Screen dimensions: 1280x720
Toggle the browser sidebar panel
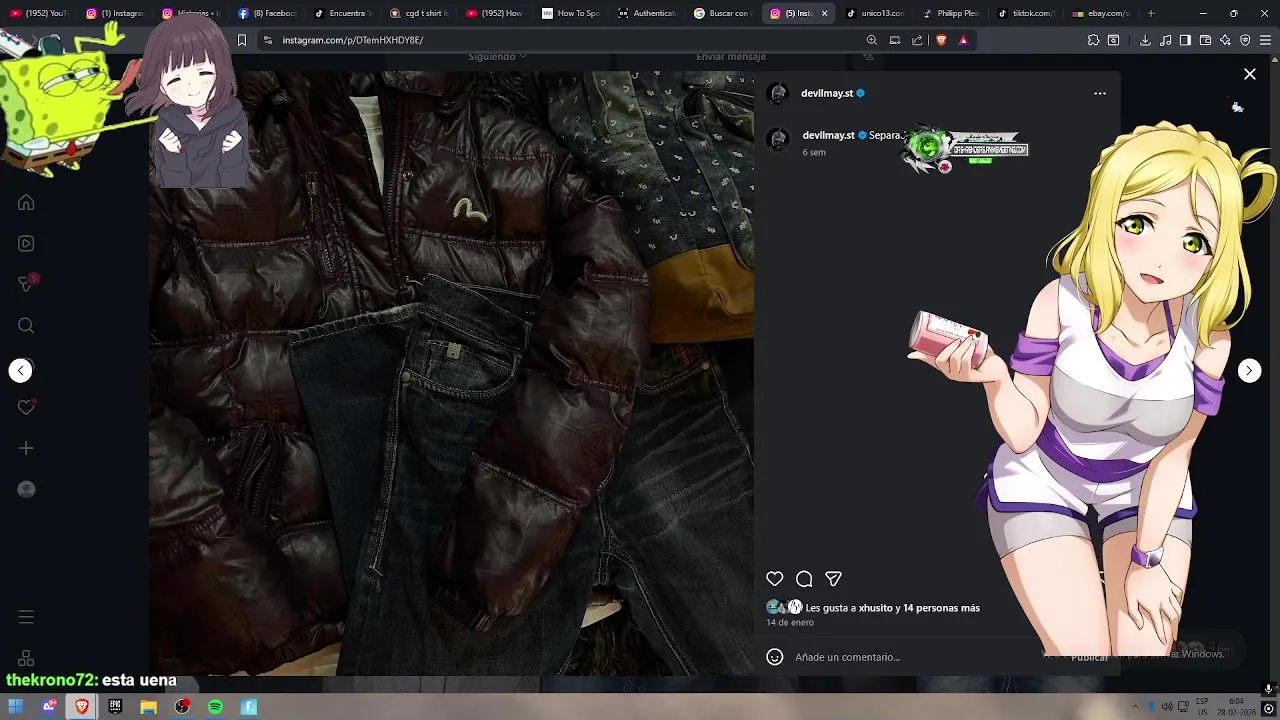1185,40
